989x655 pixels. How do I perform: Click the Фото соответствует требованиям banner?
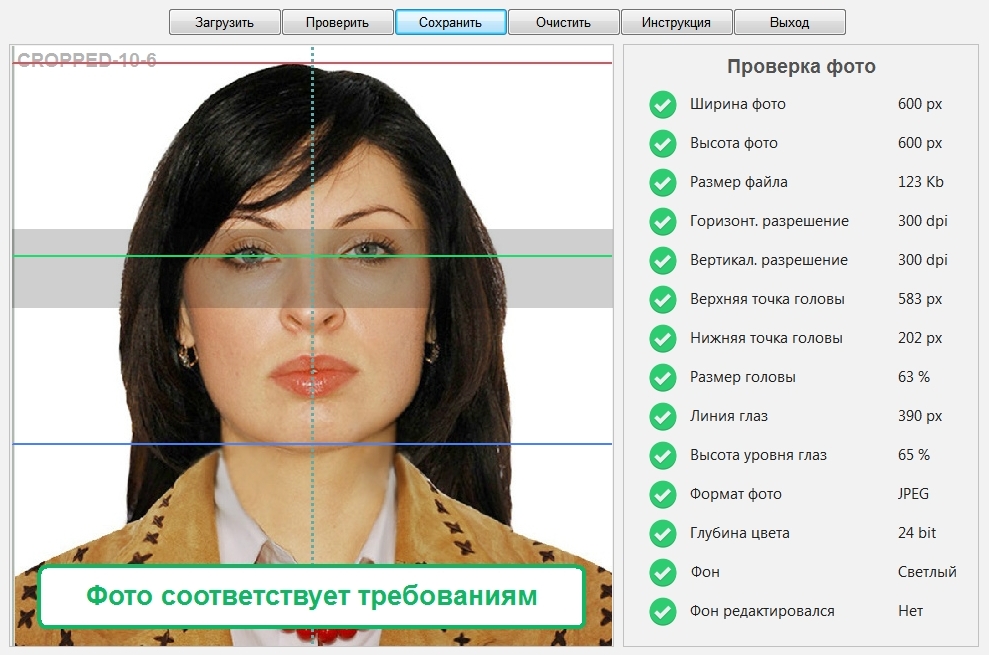click(312, 596)
